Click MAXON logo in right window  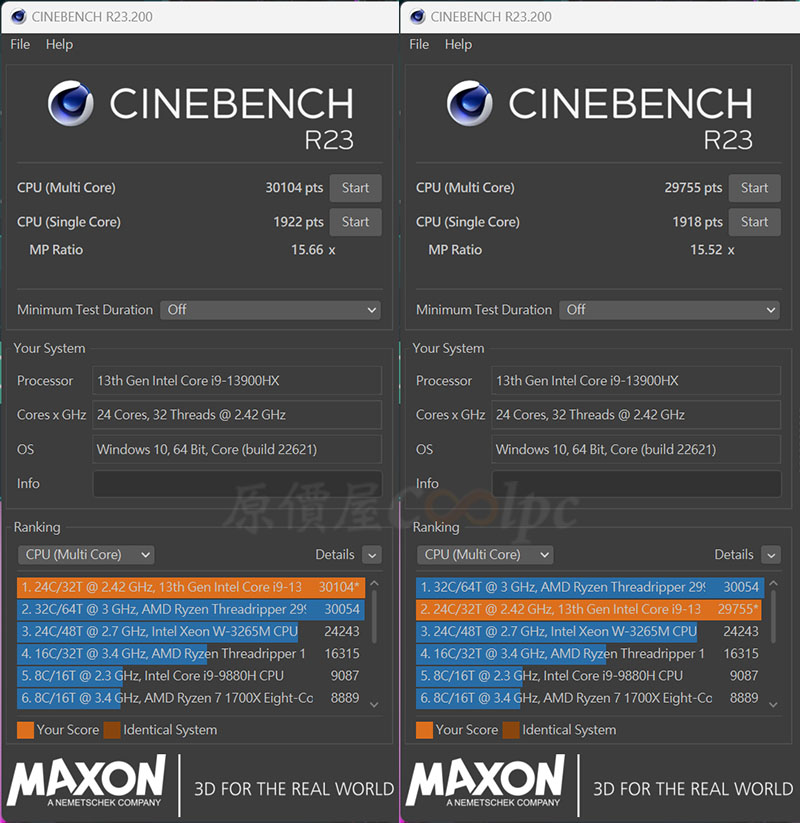coord(485,780)
